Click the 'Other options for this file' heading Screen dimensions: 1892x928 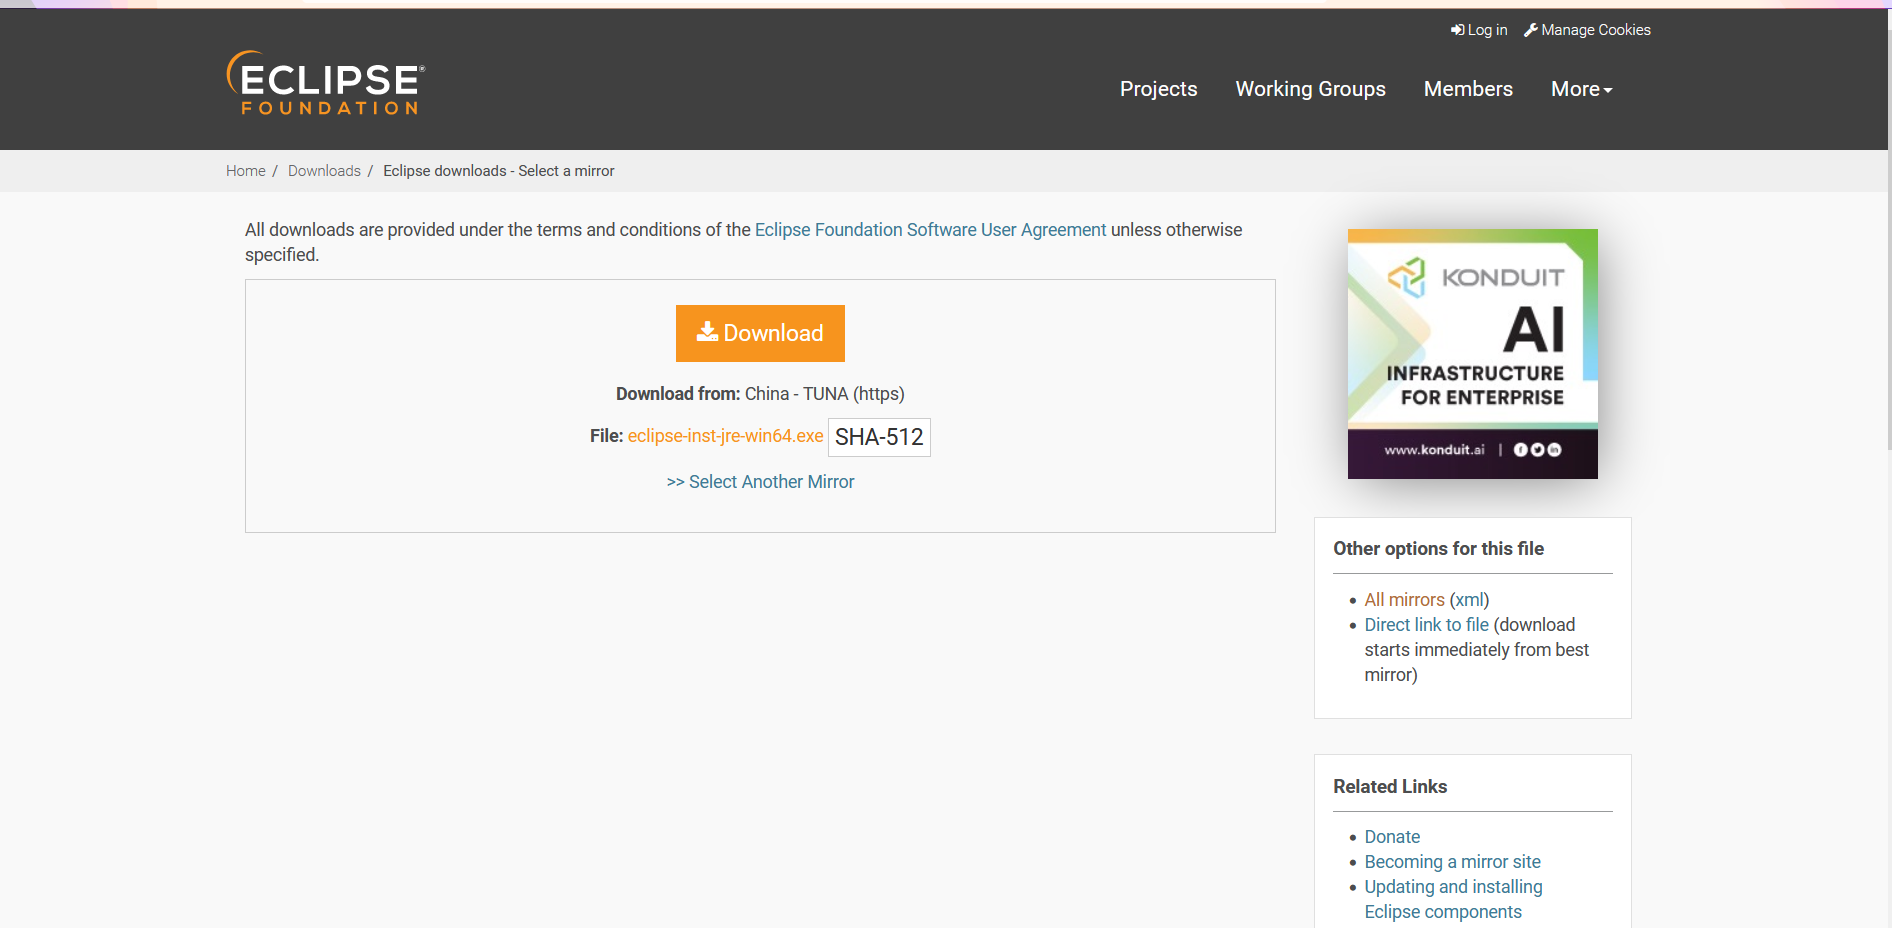click(x=1438, y=549)
